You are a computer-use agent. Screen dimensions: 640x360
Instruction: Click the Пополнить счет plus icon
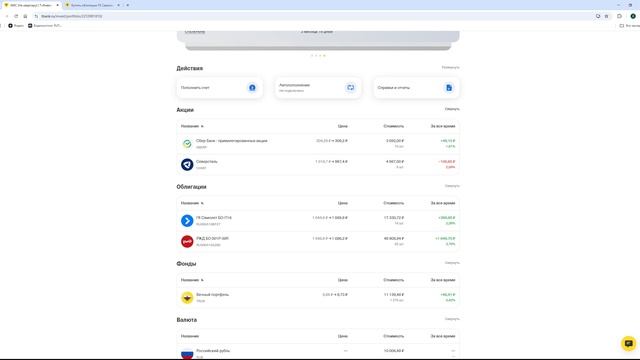pyautogui.click(x=252, y=88)
